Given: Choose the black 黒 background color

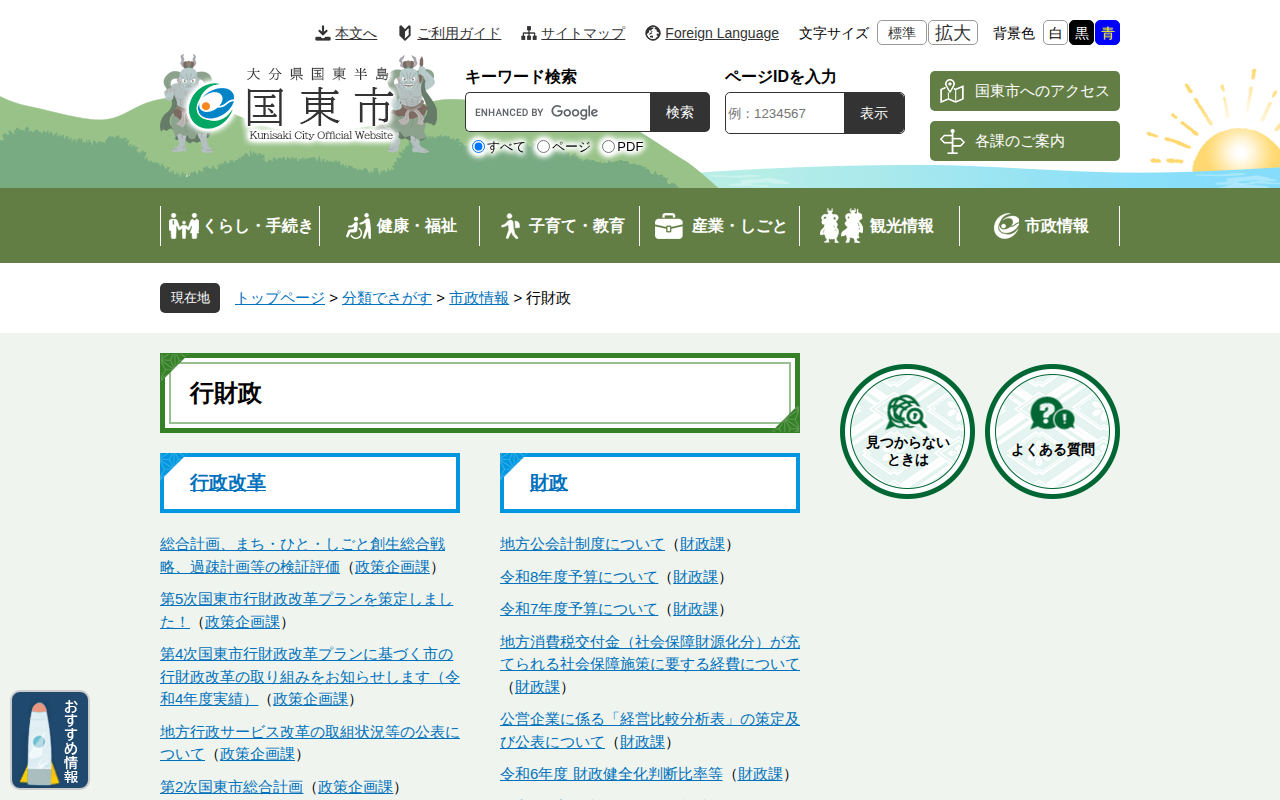Looking at the screenshot, I should click(x=1081, y=33).
